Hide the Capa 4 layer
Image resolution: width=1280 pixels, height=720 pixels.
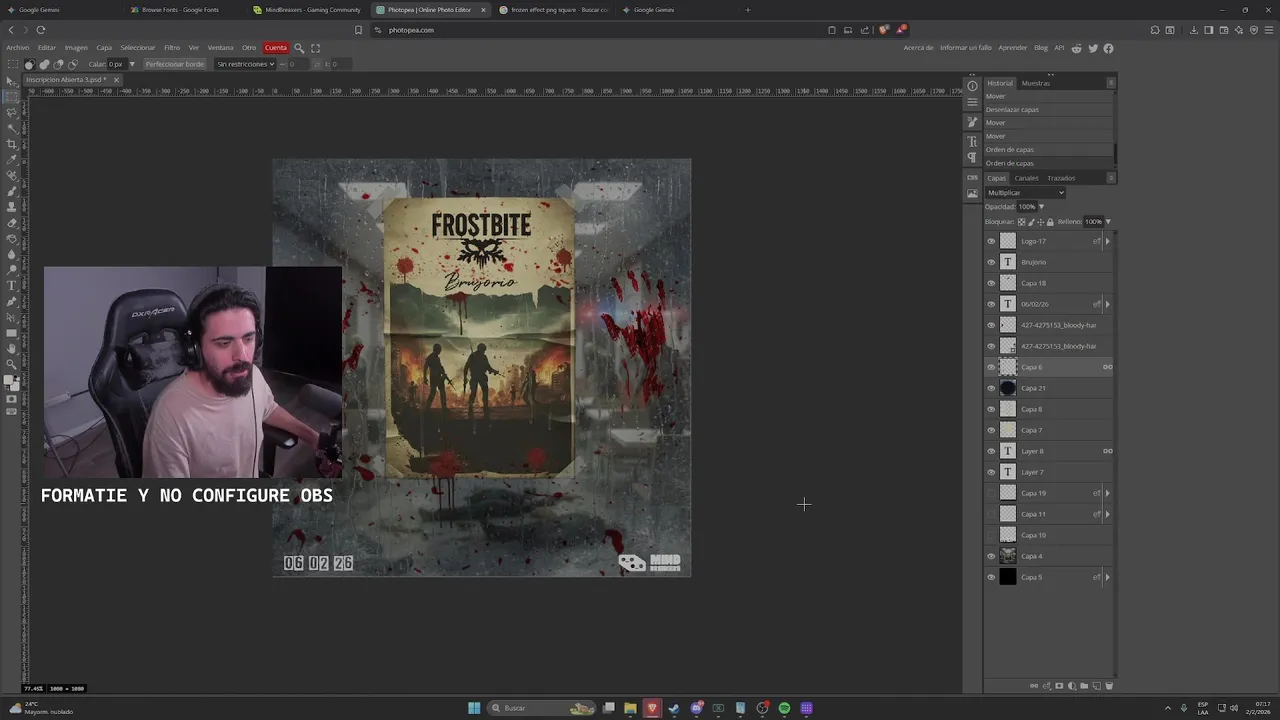991,556
